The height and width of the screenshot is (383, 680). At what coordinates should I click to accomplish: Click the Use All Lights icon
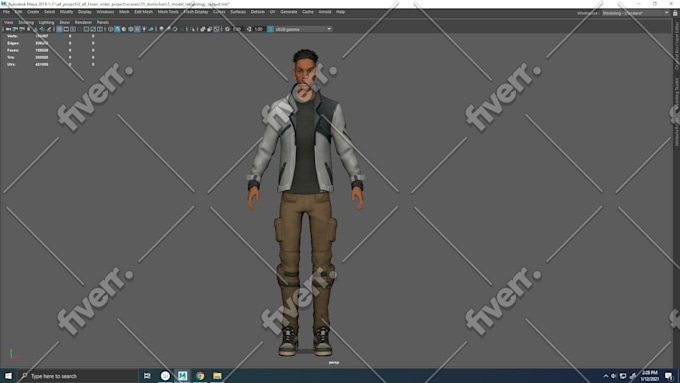coord(144,29)
